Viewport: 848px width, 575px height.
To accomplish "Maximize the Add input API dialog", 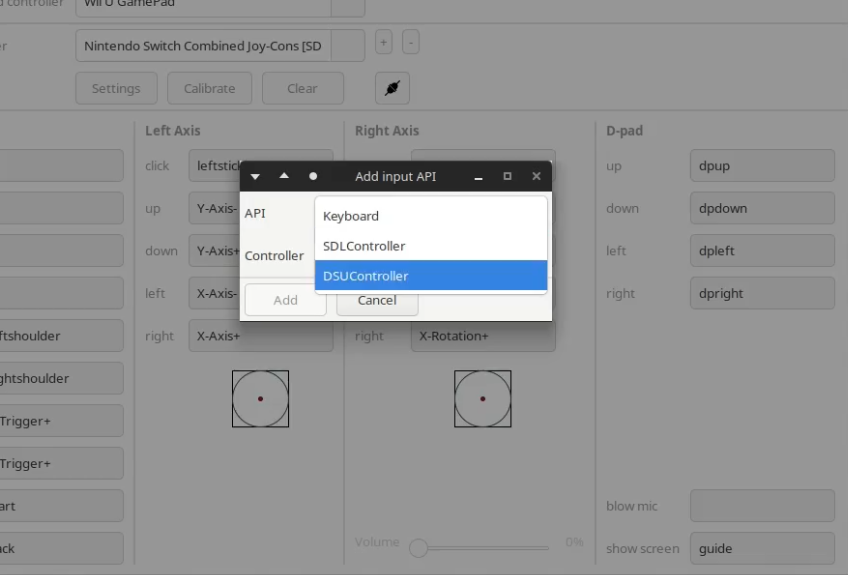I will (x=507, y=176).
